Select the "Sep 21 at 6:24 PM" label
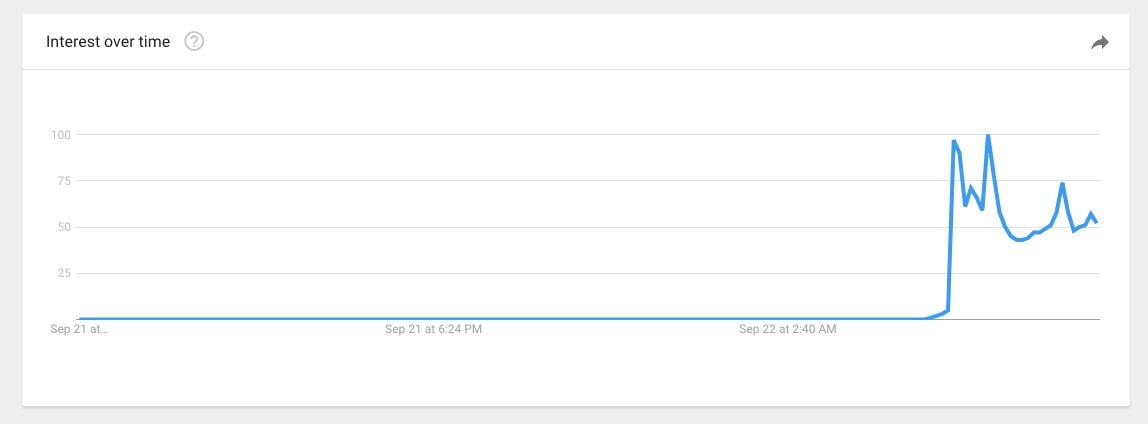This screenshot has height=424, width=1148. (x=433, y=330)
